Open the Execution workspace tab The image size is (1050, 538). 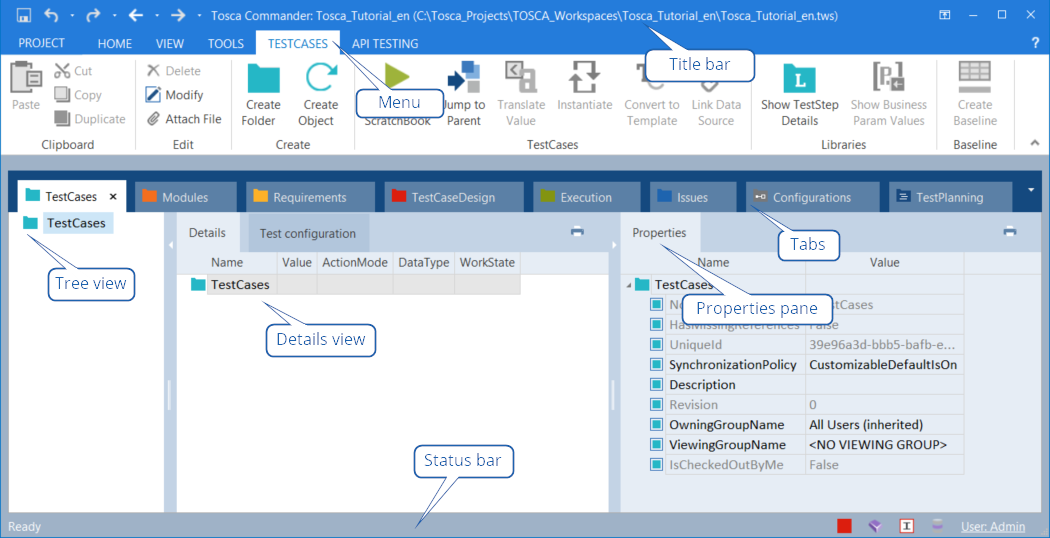click(586, 197)
